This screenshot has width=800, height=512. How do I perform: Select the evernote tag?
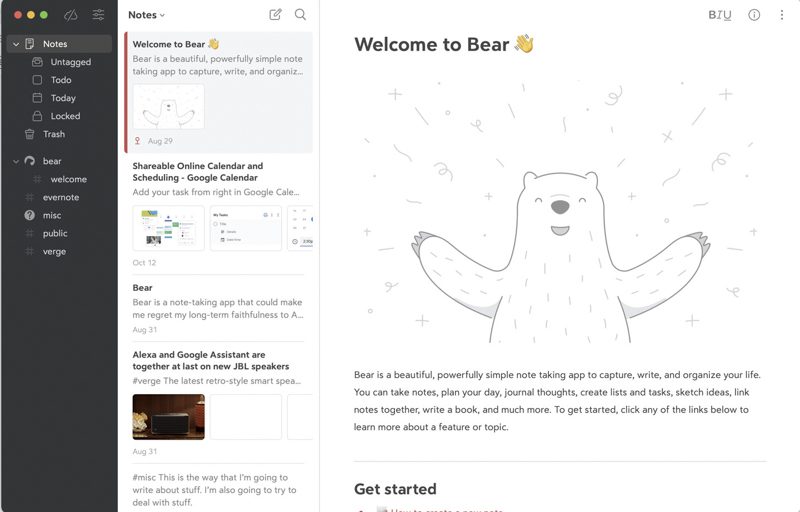tap(61, 197)
